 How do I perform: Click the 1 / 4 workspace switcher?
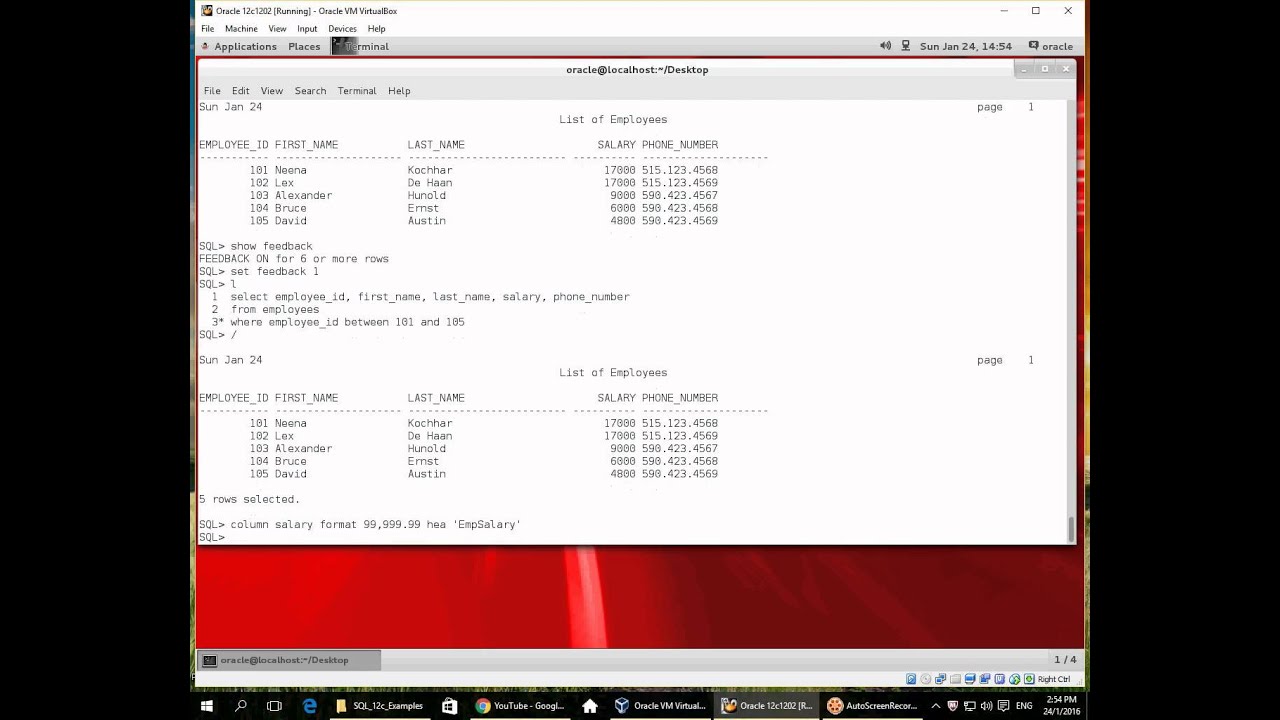(1065, 660)
